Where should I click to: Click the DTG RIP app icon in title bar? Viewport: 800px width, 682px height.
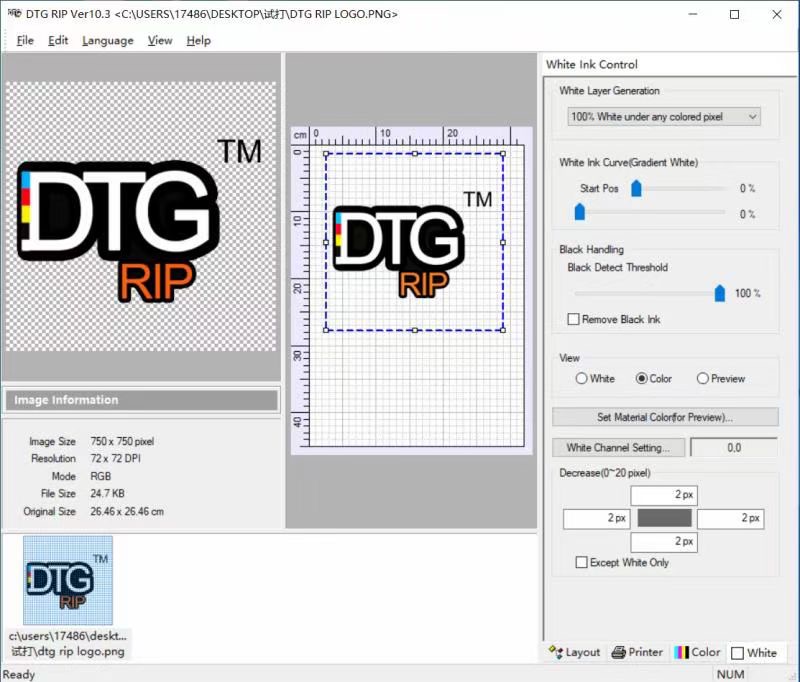coord(13,14)
